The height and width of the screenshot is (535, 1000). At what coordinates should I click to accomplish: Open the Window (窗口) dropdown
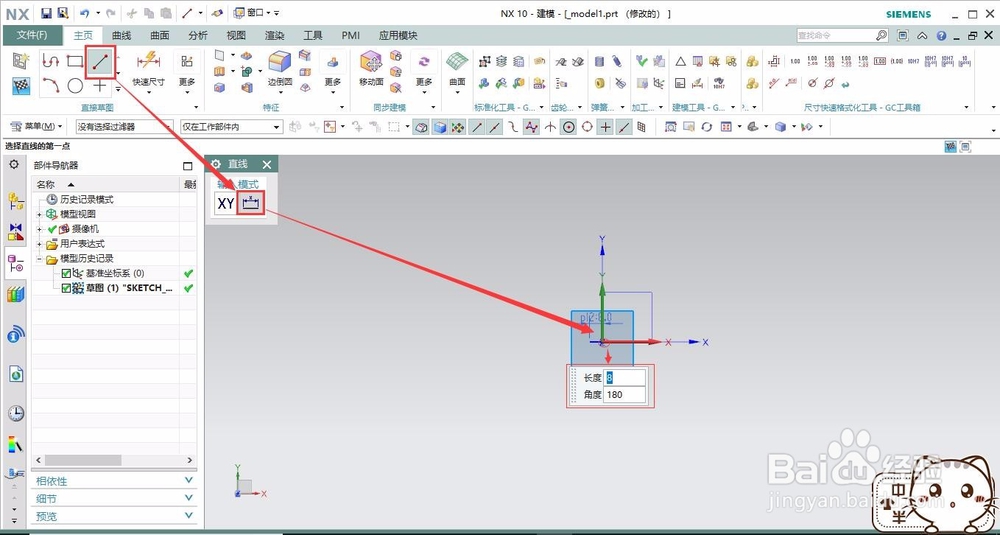pos(253,13)
